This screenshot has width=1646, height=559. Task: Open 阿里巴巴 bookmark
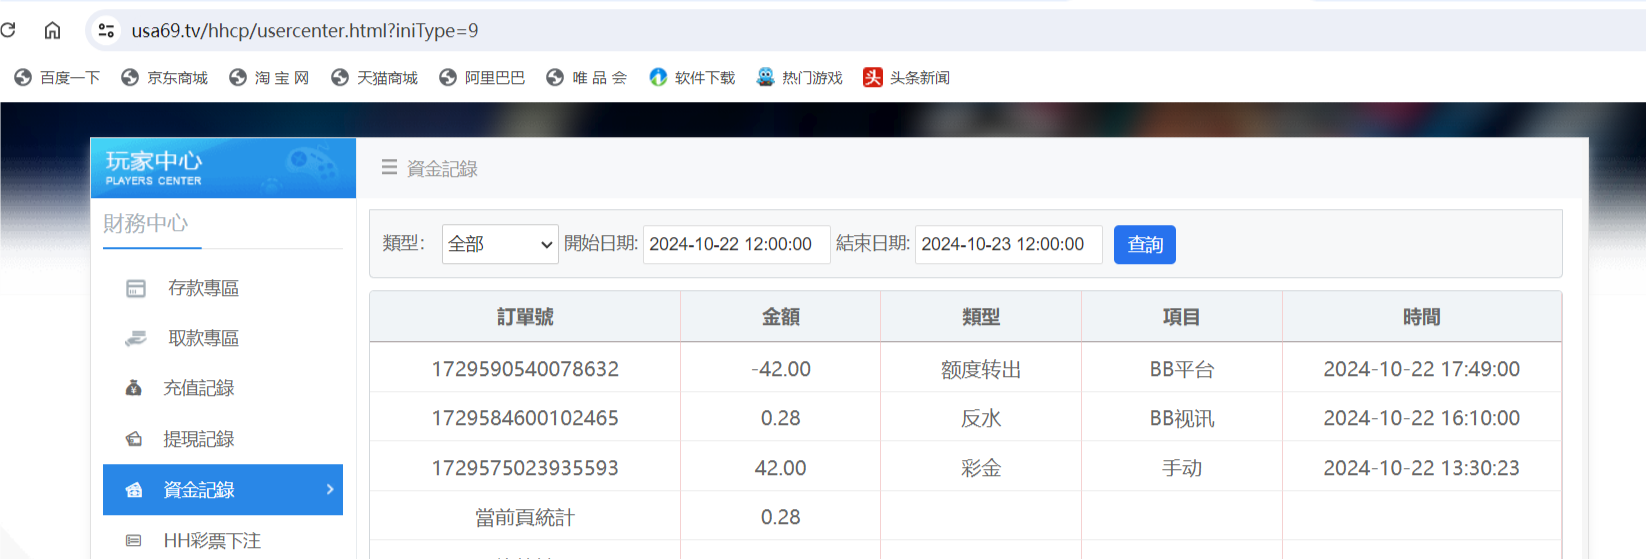coord(482,78)
